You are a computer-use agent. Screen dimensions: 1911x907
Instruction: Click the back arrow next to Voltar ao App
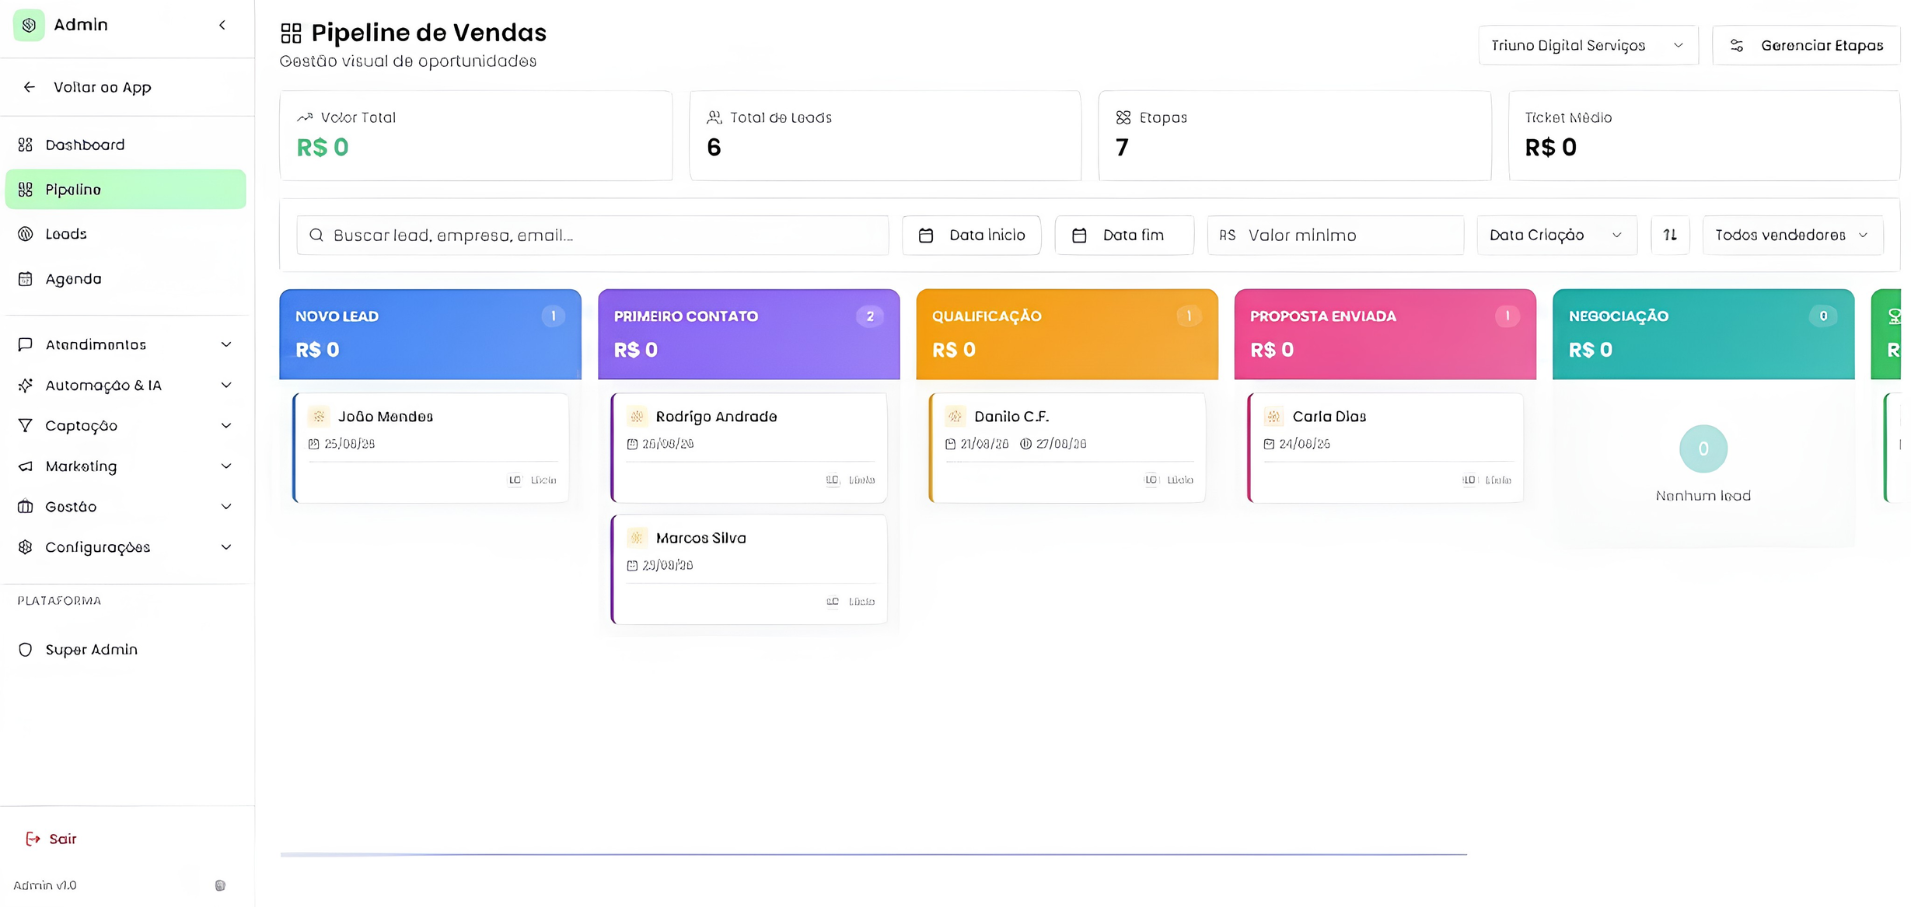[29, 87]
